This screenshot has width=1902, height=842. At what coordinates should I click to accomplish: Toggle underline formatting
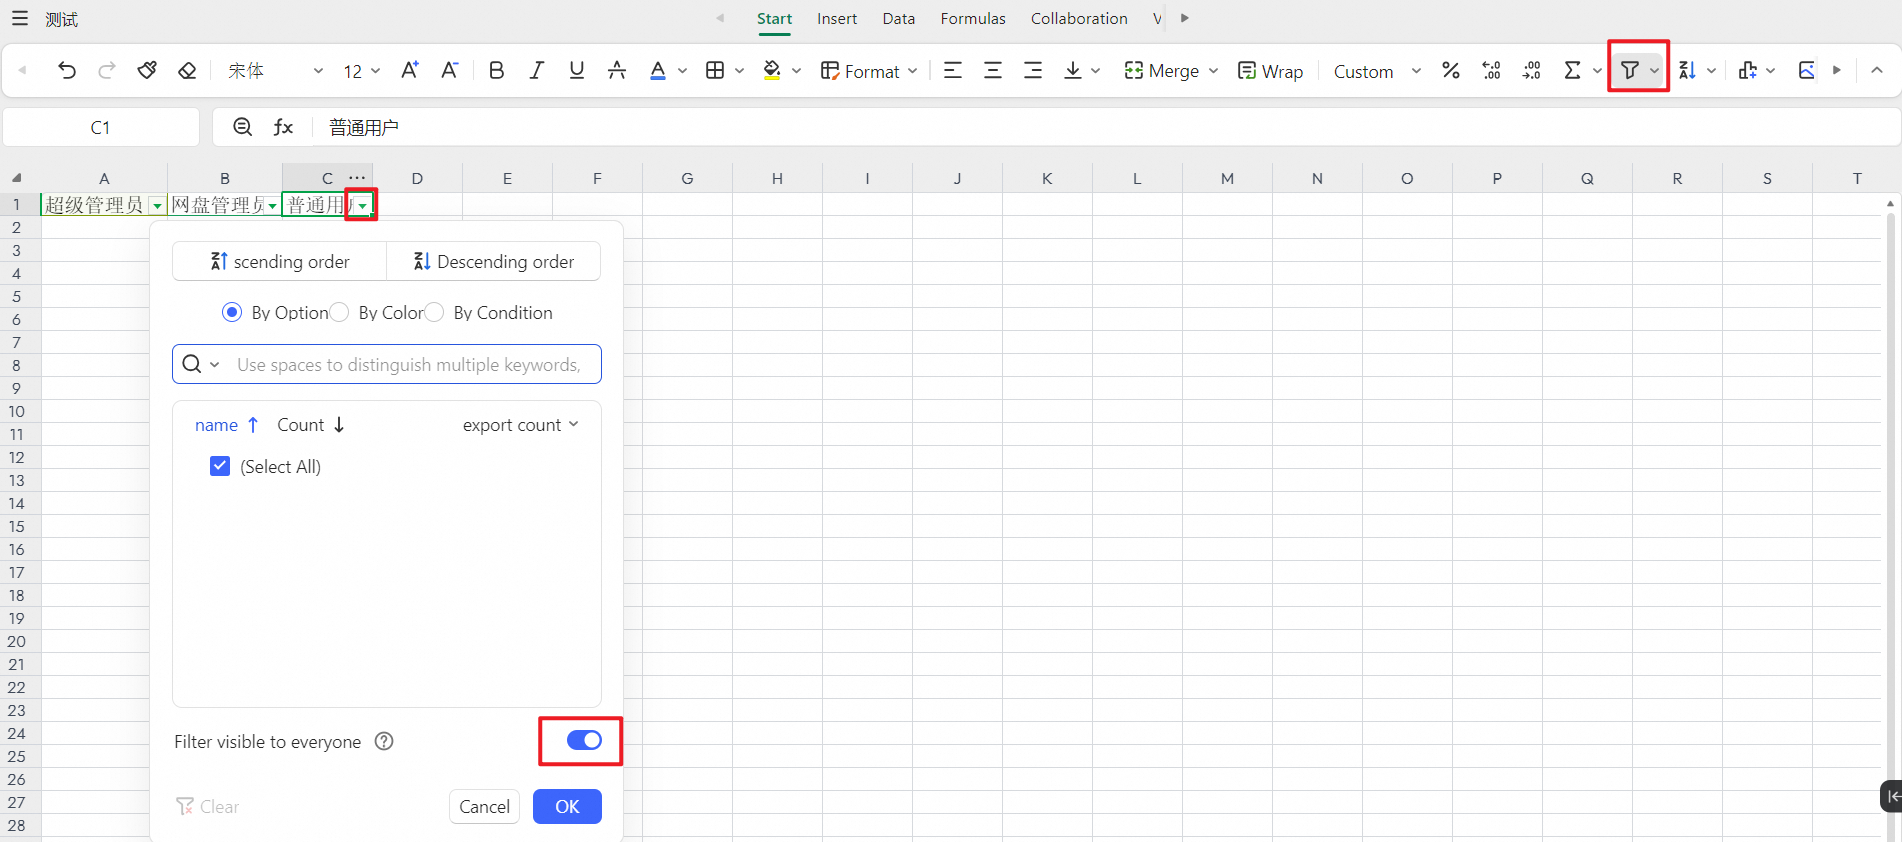tap(577, 70)
